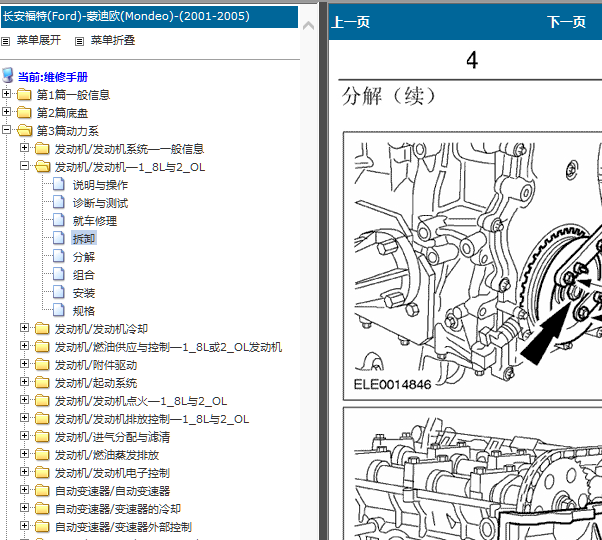This screenshot has width=602, height=540.
Task: Click the document icon beside 分解
Action: [59, 256]
